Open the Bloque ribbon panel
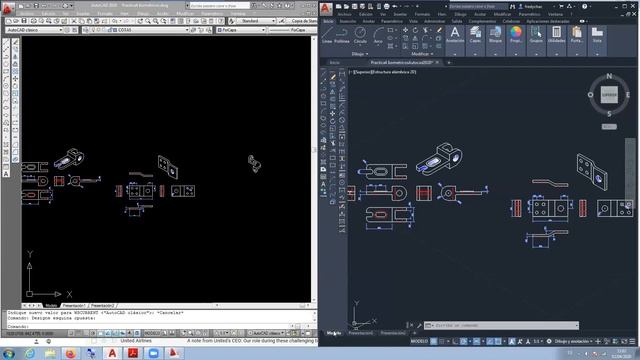Viewport: 640px width, 360px height. coord(495,40)
